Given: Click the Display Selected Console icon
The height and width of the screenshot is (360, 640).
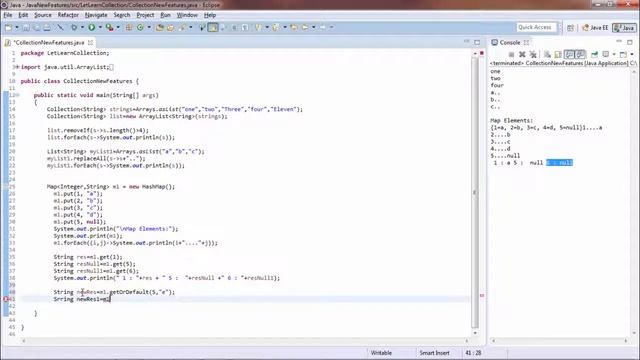Looking at the screenshot, I should coord(606,54).
